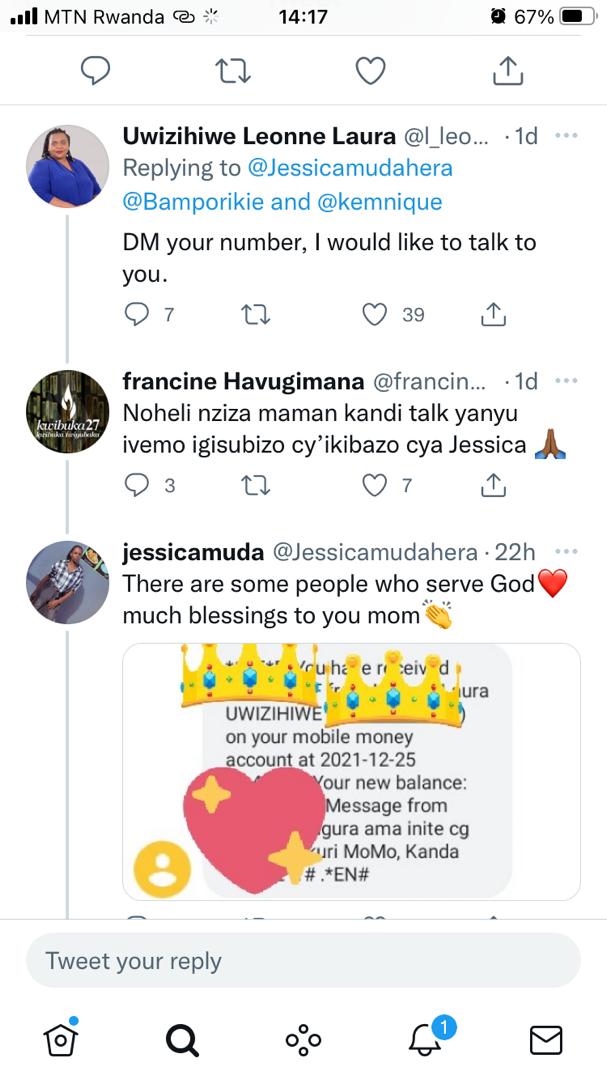The height and width of the screenshot is (1080, 607).
Task: Open Spaces tab in bottom bar
Action: point(303,1040)
